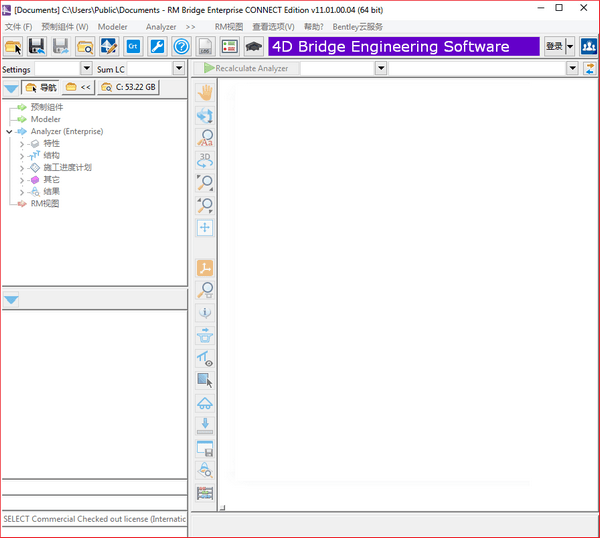Image resolution: width=600 pixels, height=538 pixels.
Task: Click the fit-all move arrows icon
Action: [x=205, y=227]
